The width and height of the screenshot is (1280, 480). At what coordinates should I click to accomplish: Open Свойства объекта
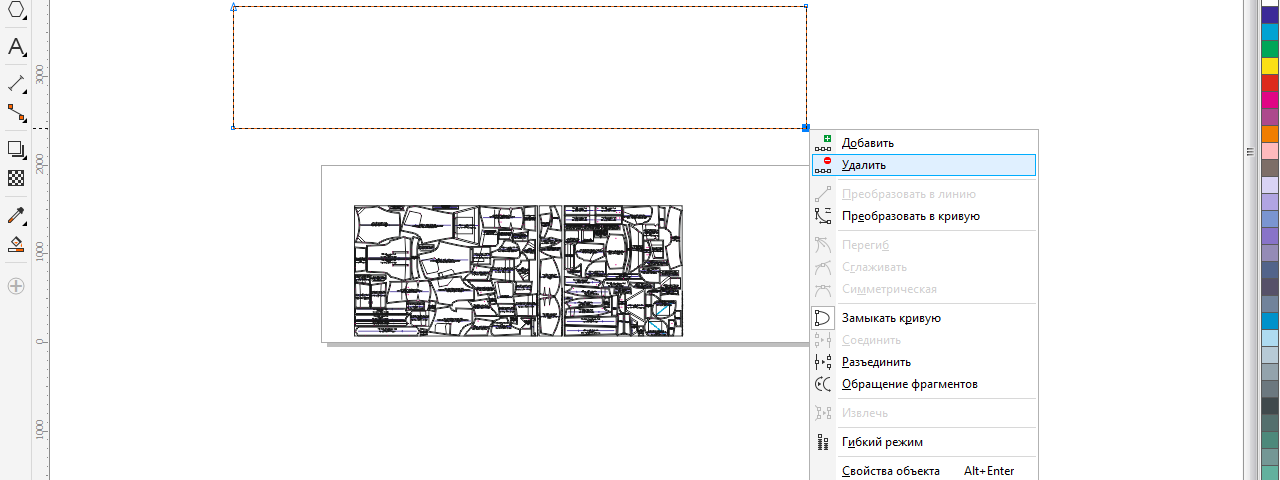[x=923, y=471]
